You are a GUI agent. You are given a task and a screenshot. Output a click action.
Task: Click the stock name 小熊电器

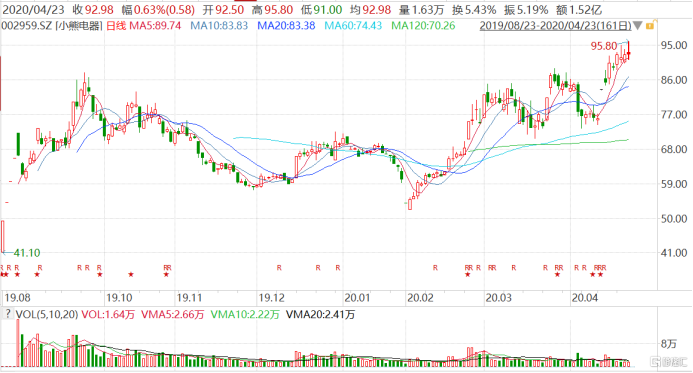(x=79, y=26)
